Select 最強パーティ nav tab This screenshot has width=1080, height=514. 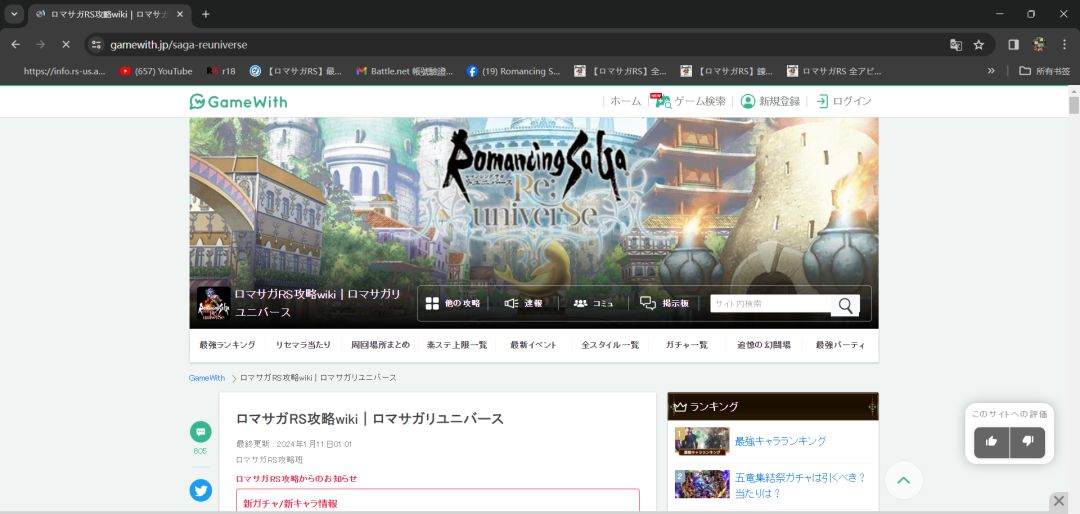pos(840,345)
